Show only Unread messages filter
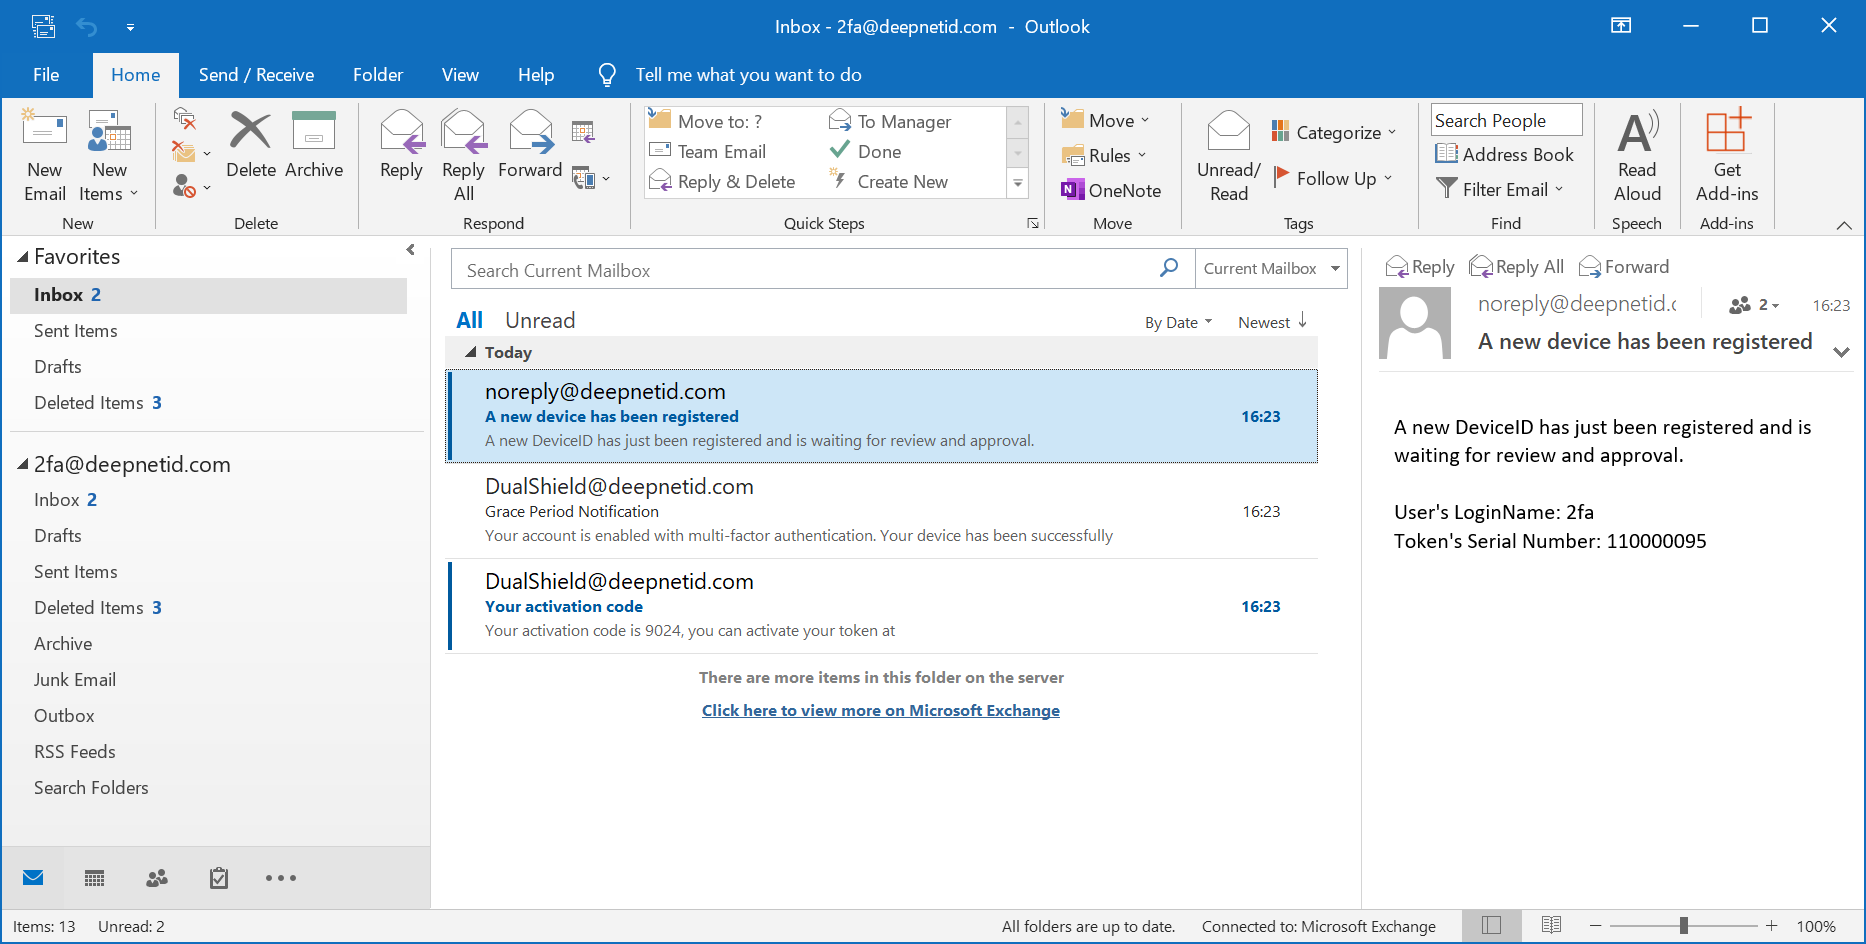 pyautogui.click(x=540, y=320)
